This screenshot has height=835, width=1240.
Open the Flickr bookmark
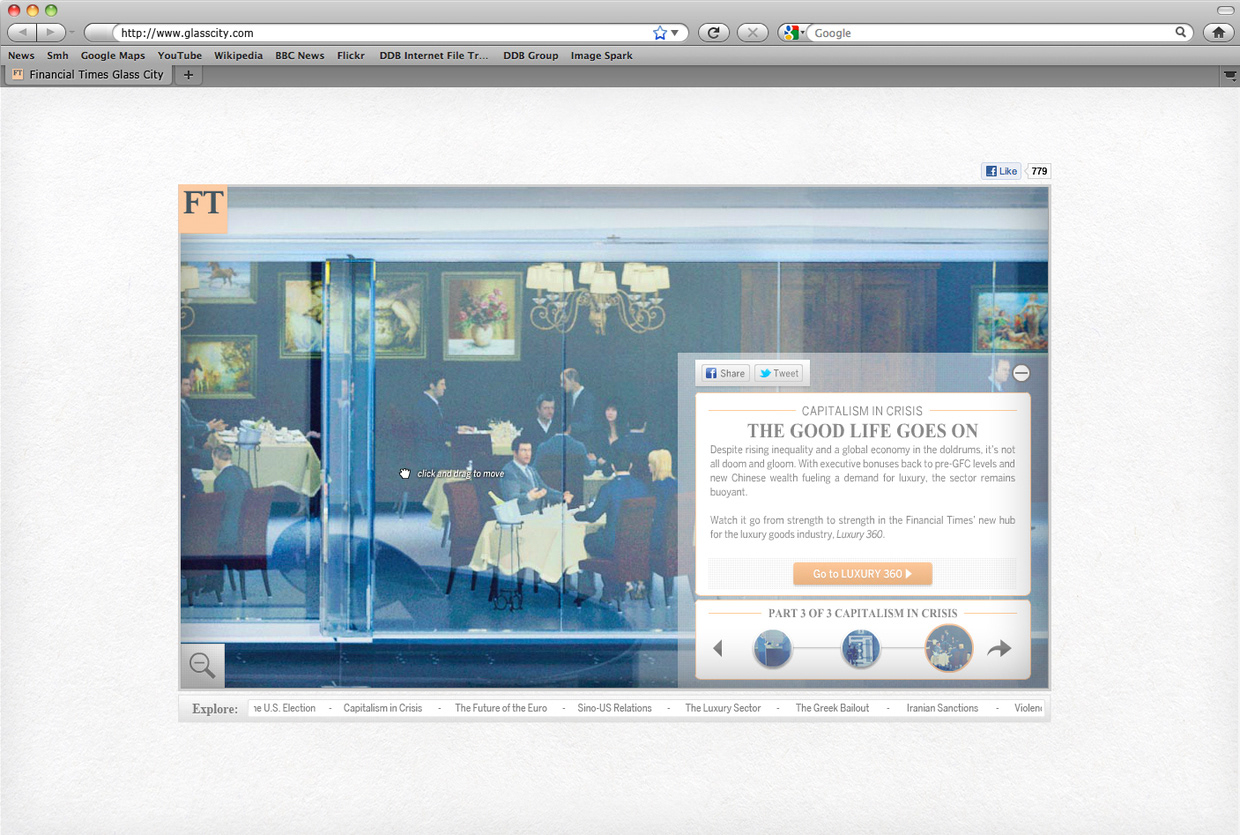coord(351,56)
